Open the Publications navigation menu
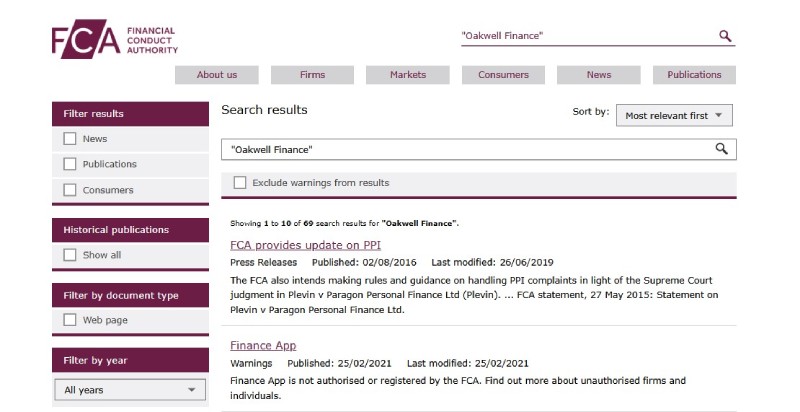This screenshot has width=800, height=412. (694, 75)
